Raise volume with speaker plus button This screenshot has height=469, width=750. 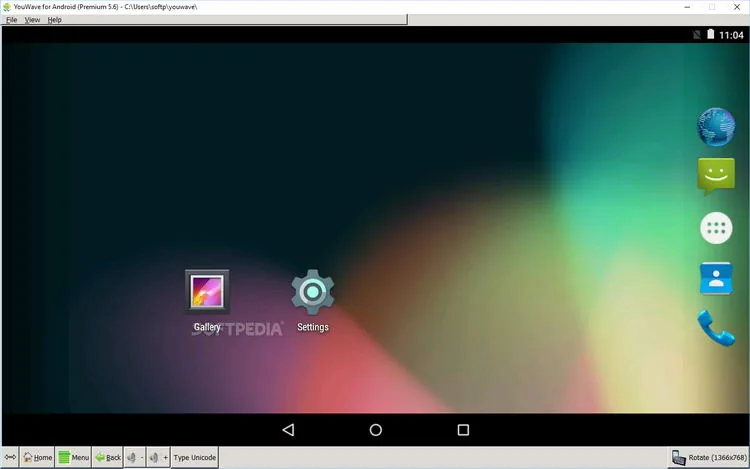click(158, 458)
